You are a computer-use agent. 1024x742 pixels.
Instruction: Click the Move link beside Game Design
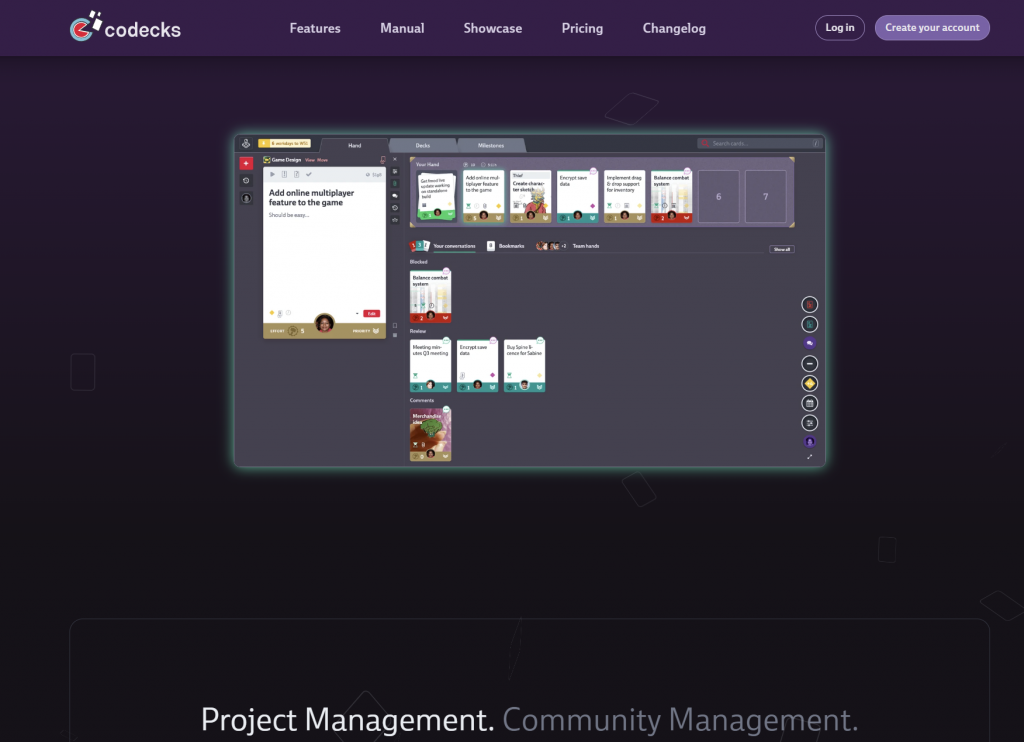pyautogui.click(x=323, y=160)
